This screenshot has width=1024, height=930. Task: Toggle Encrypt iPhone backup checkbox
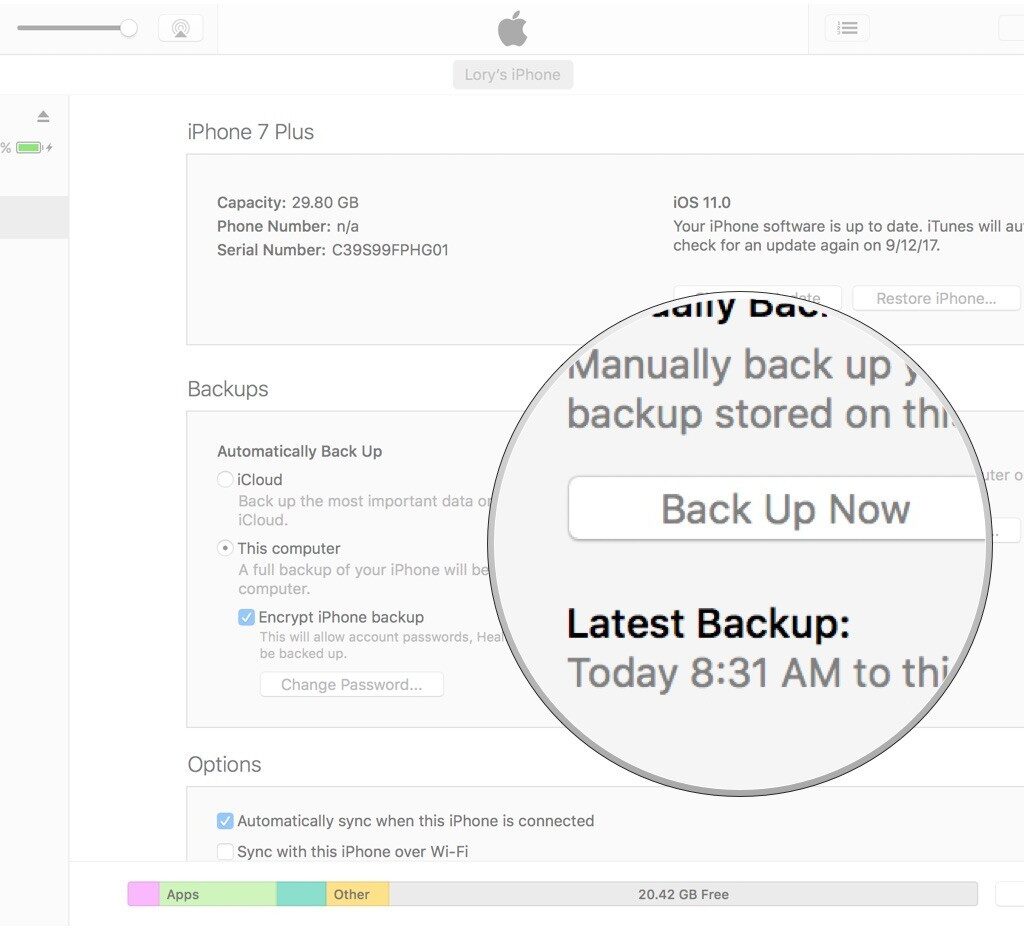click(246, 617)
